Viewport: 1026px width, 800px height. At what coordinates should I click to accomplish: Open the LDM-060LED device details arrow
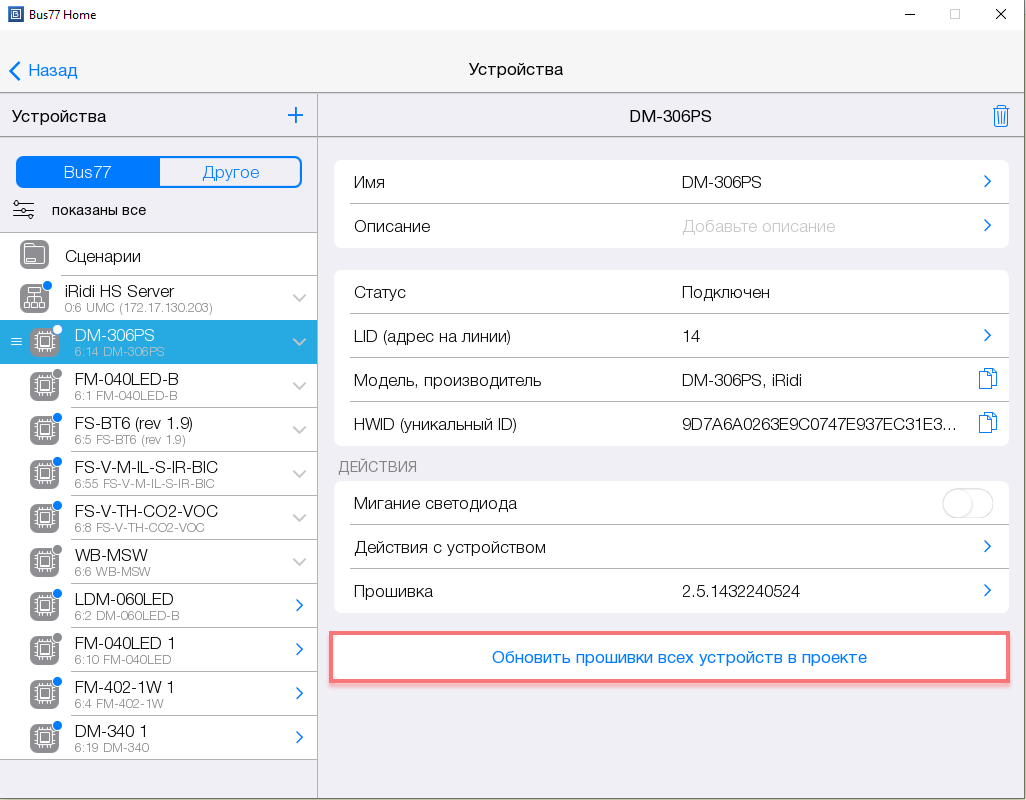[x=299, y=605]
